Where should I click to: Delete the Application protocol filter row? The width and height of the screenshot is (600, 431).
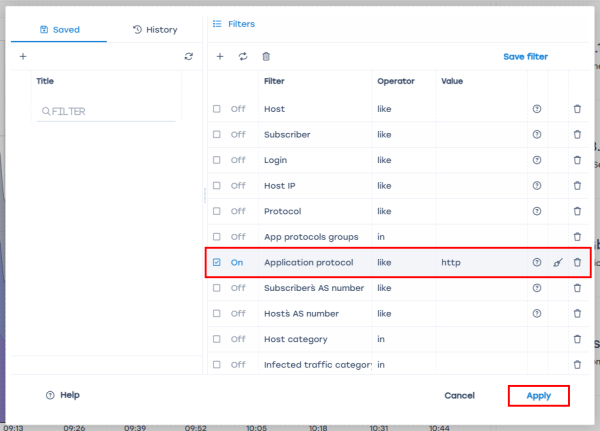tap(577, 262)
